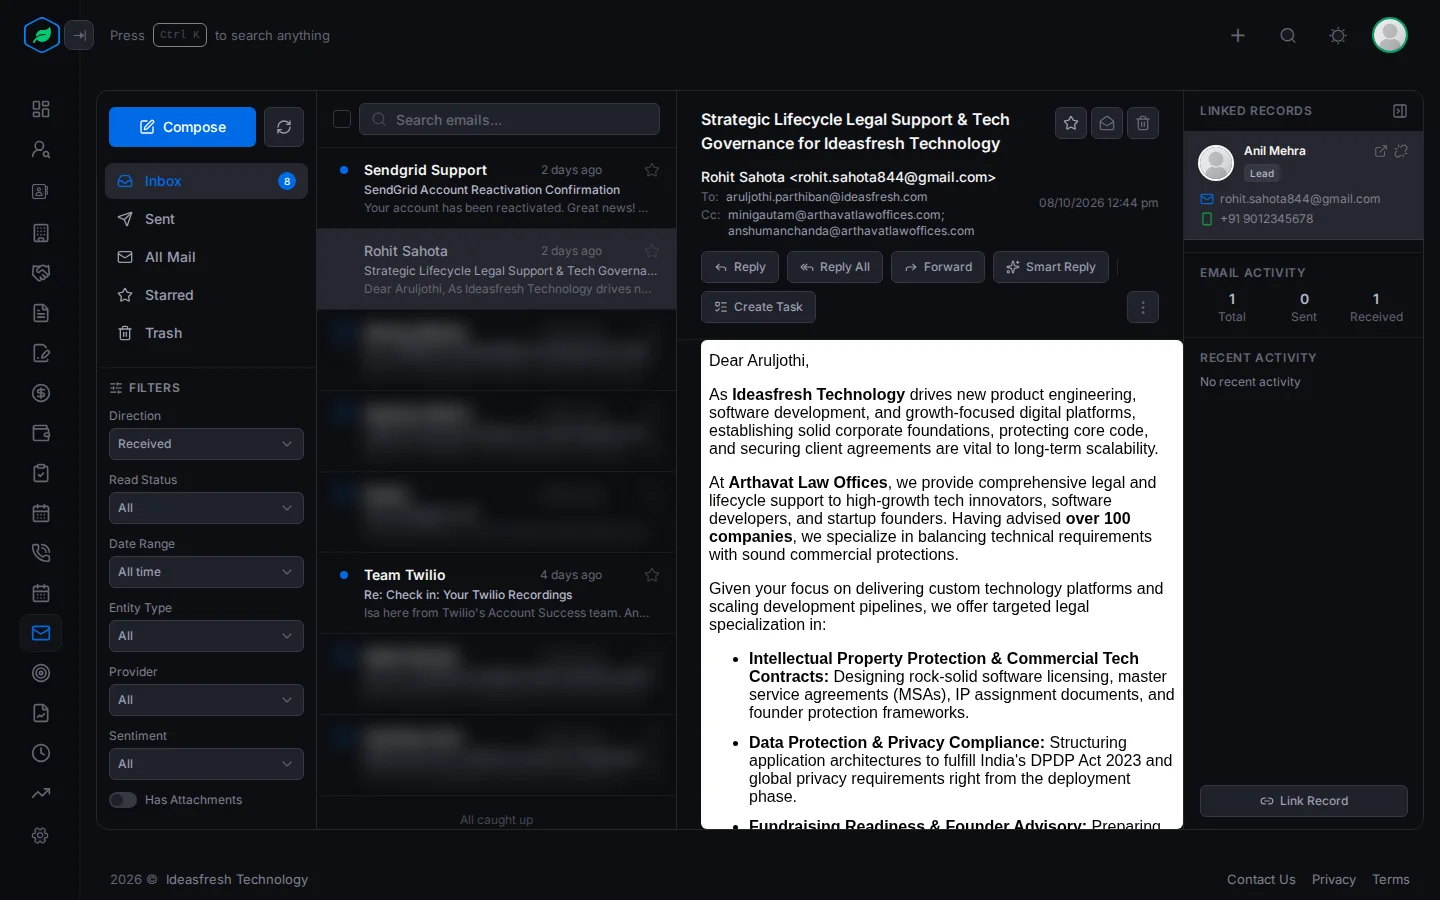Screen dimensions: 1440x900
Task: Unlink Anil Mehra from this email
Action: pyautogui.click(x=1401, y=151)
